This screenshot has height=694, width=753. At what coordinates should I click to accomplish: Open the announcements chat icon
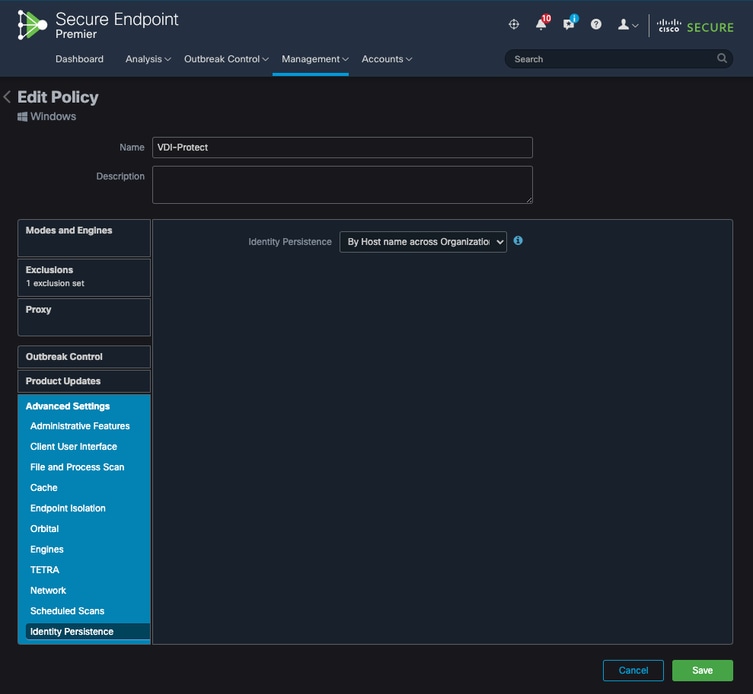click(x=570, y=23)
